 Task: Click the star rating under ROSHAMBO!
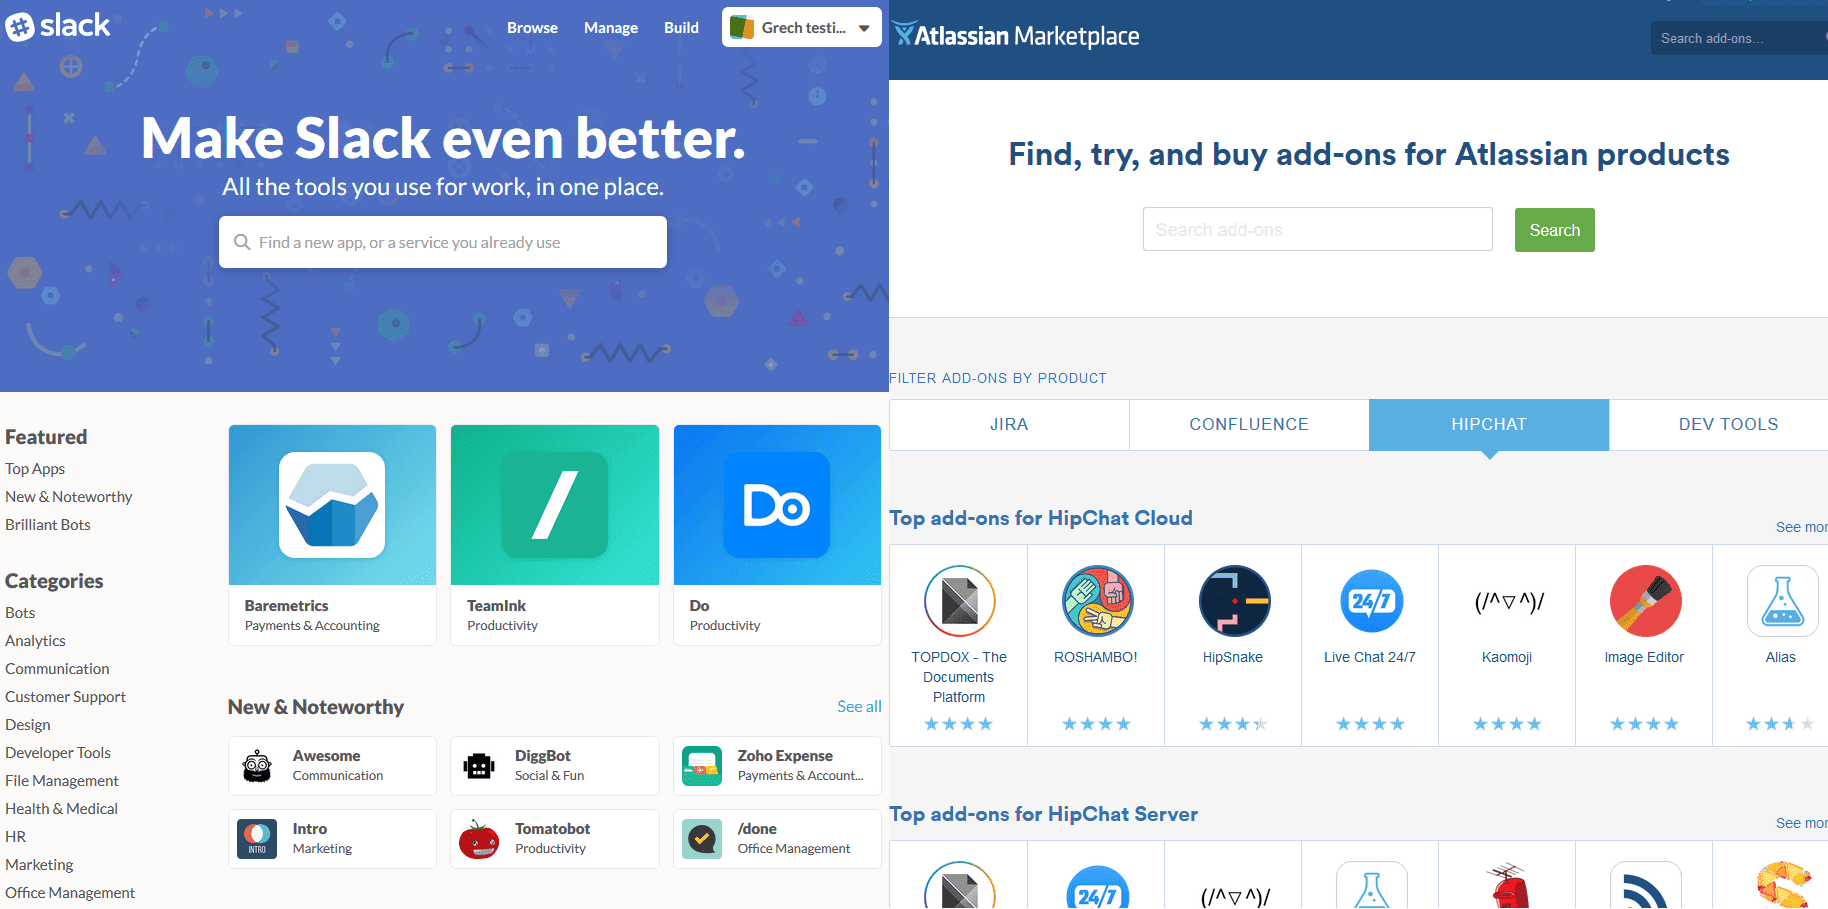pyautogui.click(x=1096, y=724)
